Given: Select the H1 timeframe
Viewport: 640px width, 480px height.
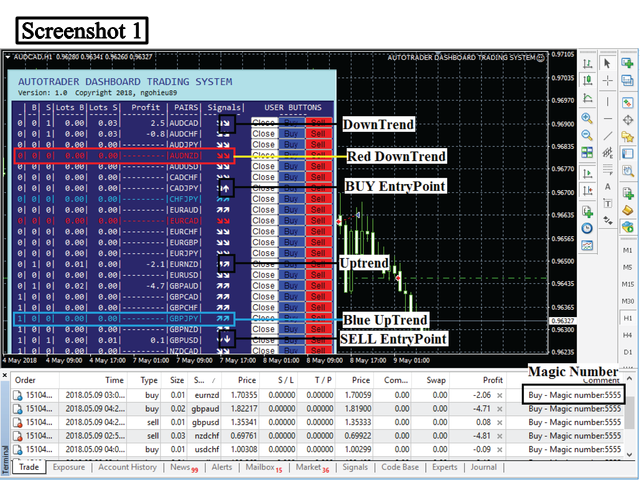Looking at the screenshot, I should 627,318.
